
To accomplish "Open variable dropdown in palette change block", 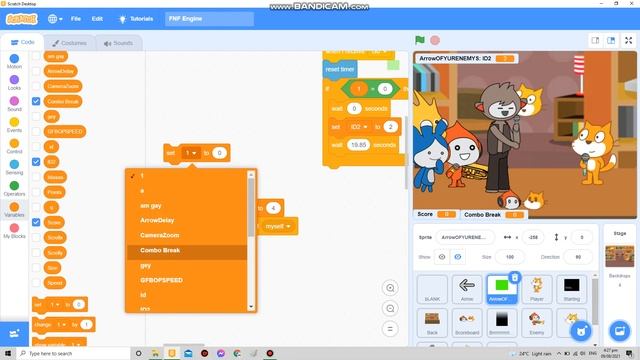I will [62, 324].
